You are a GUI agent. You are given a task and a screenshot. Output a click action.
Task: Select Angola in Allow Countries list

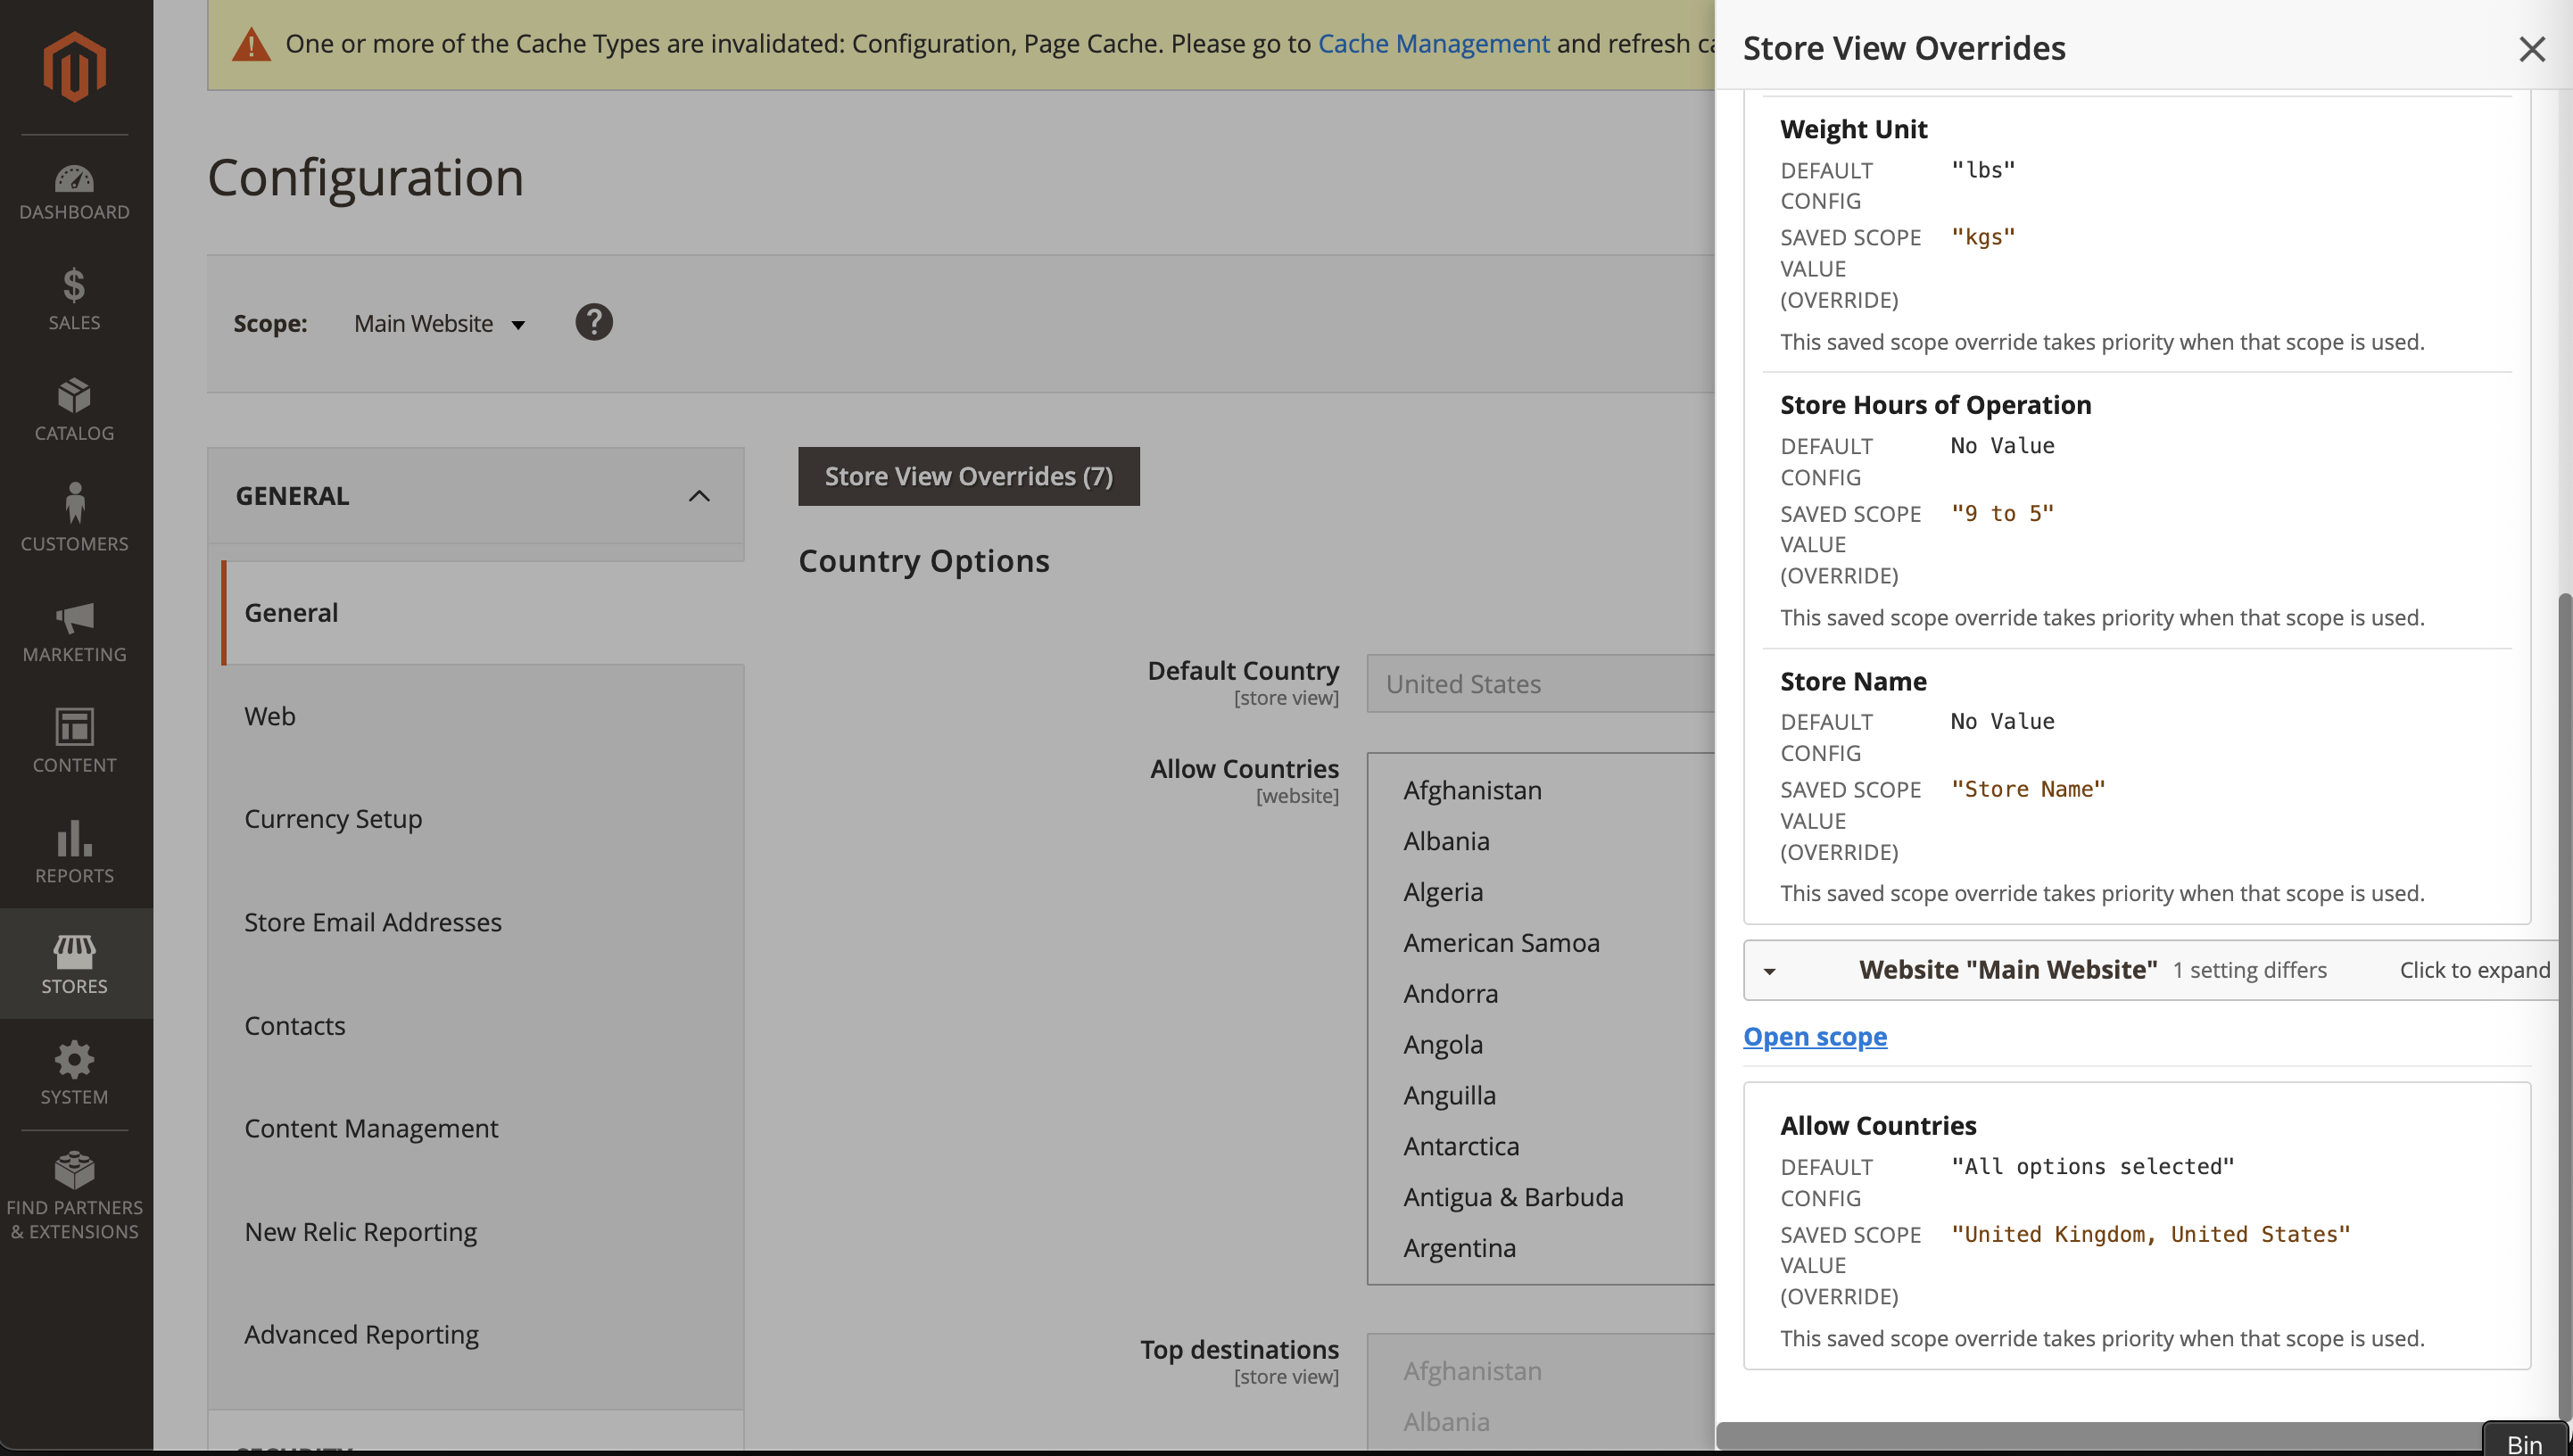pos(1540,1045)
